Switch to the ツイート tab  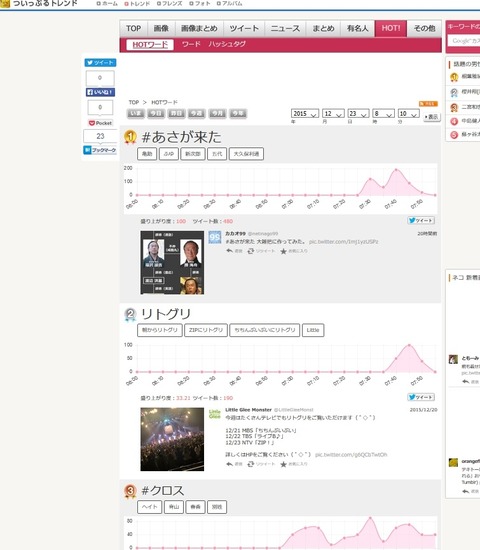(x=244, y=28)
